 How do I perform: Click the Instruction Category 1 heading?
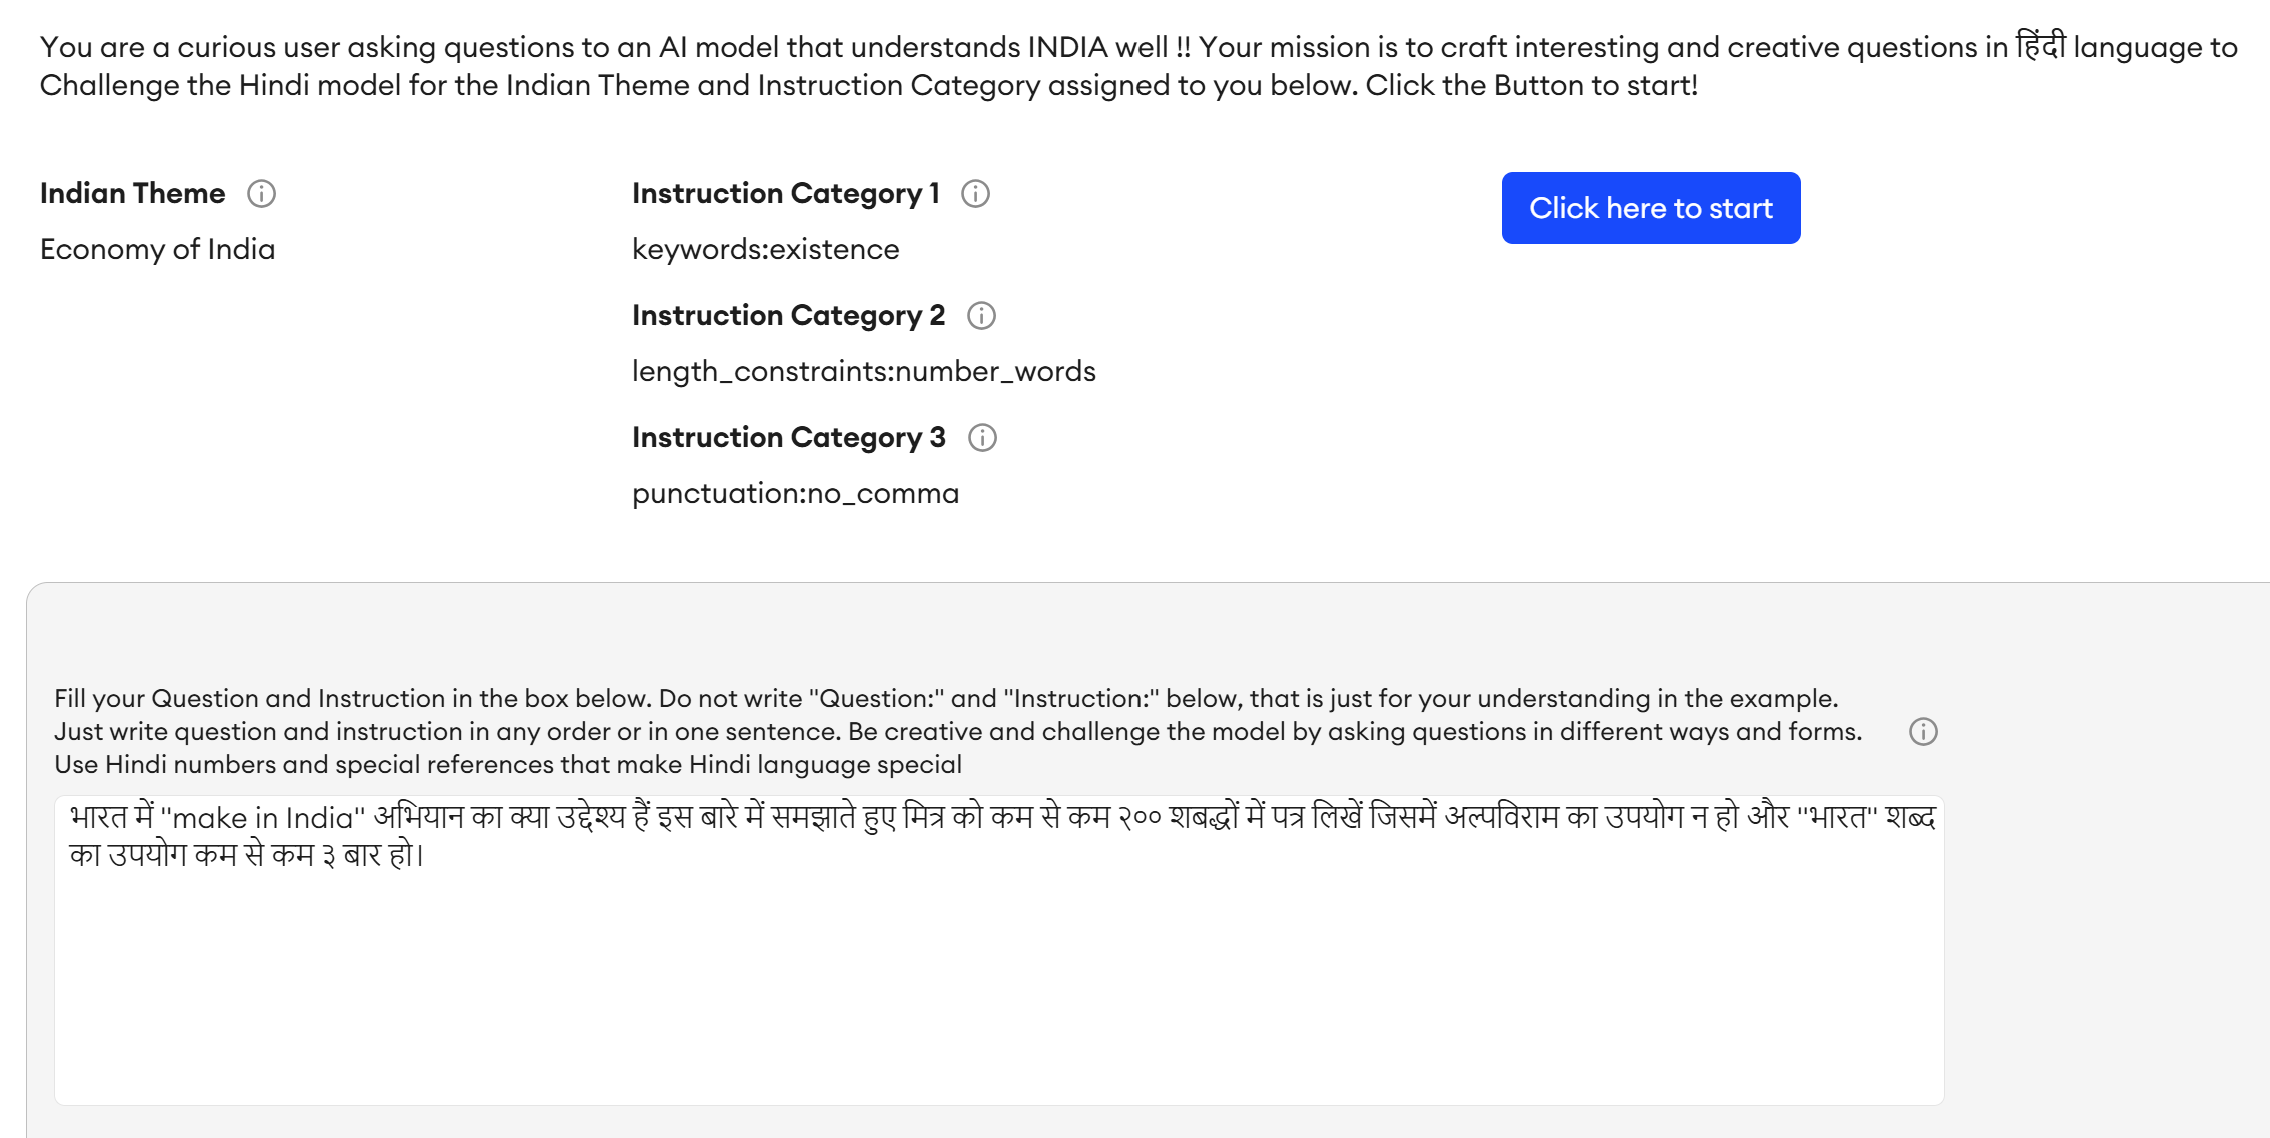point(785,194)
